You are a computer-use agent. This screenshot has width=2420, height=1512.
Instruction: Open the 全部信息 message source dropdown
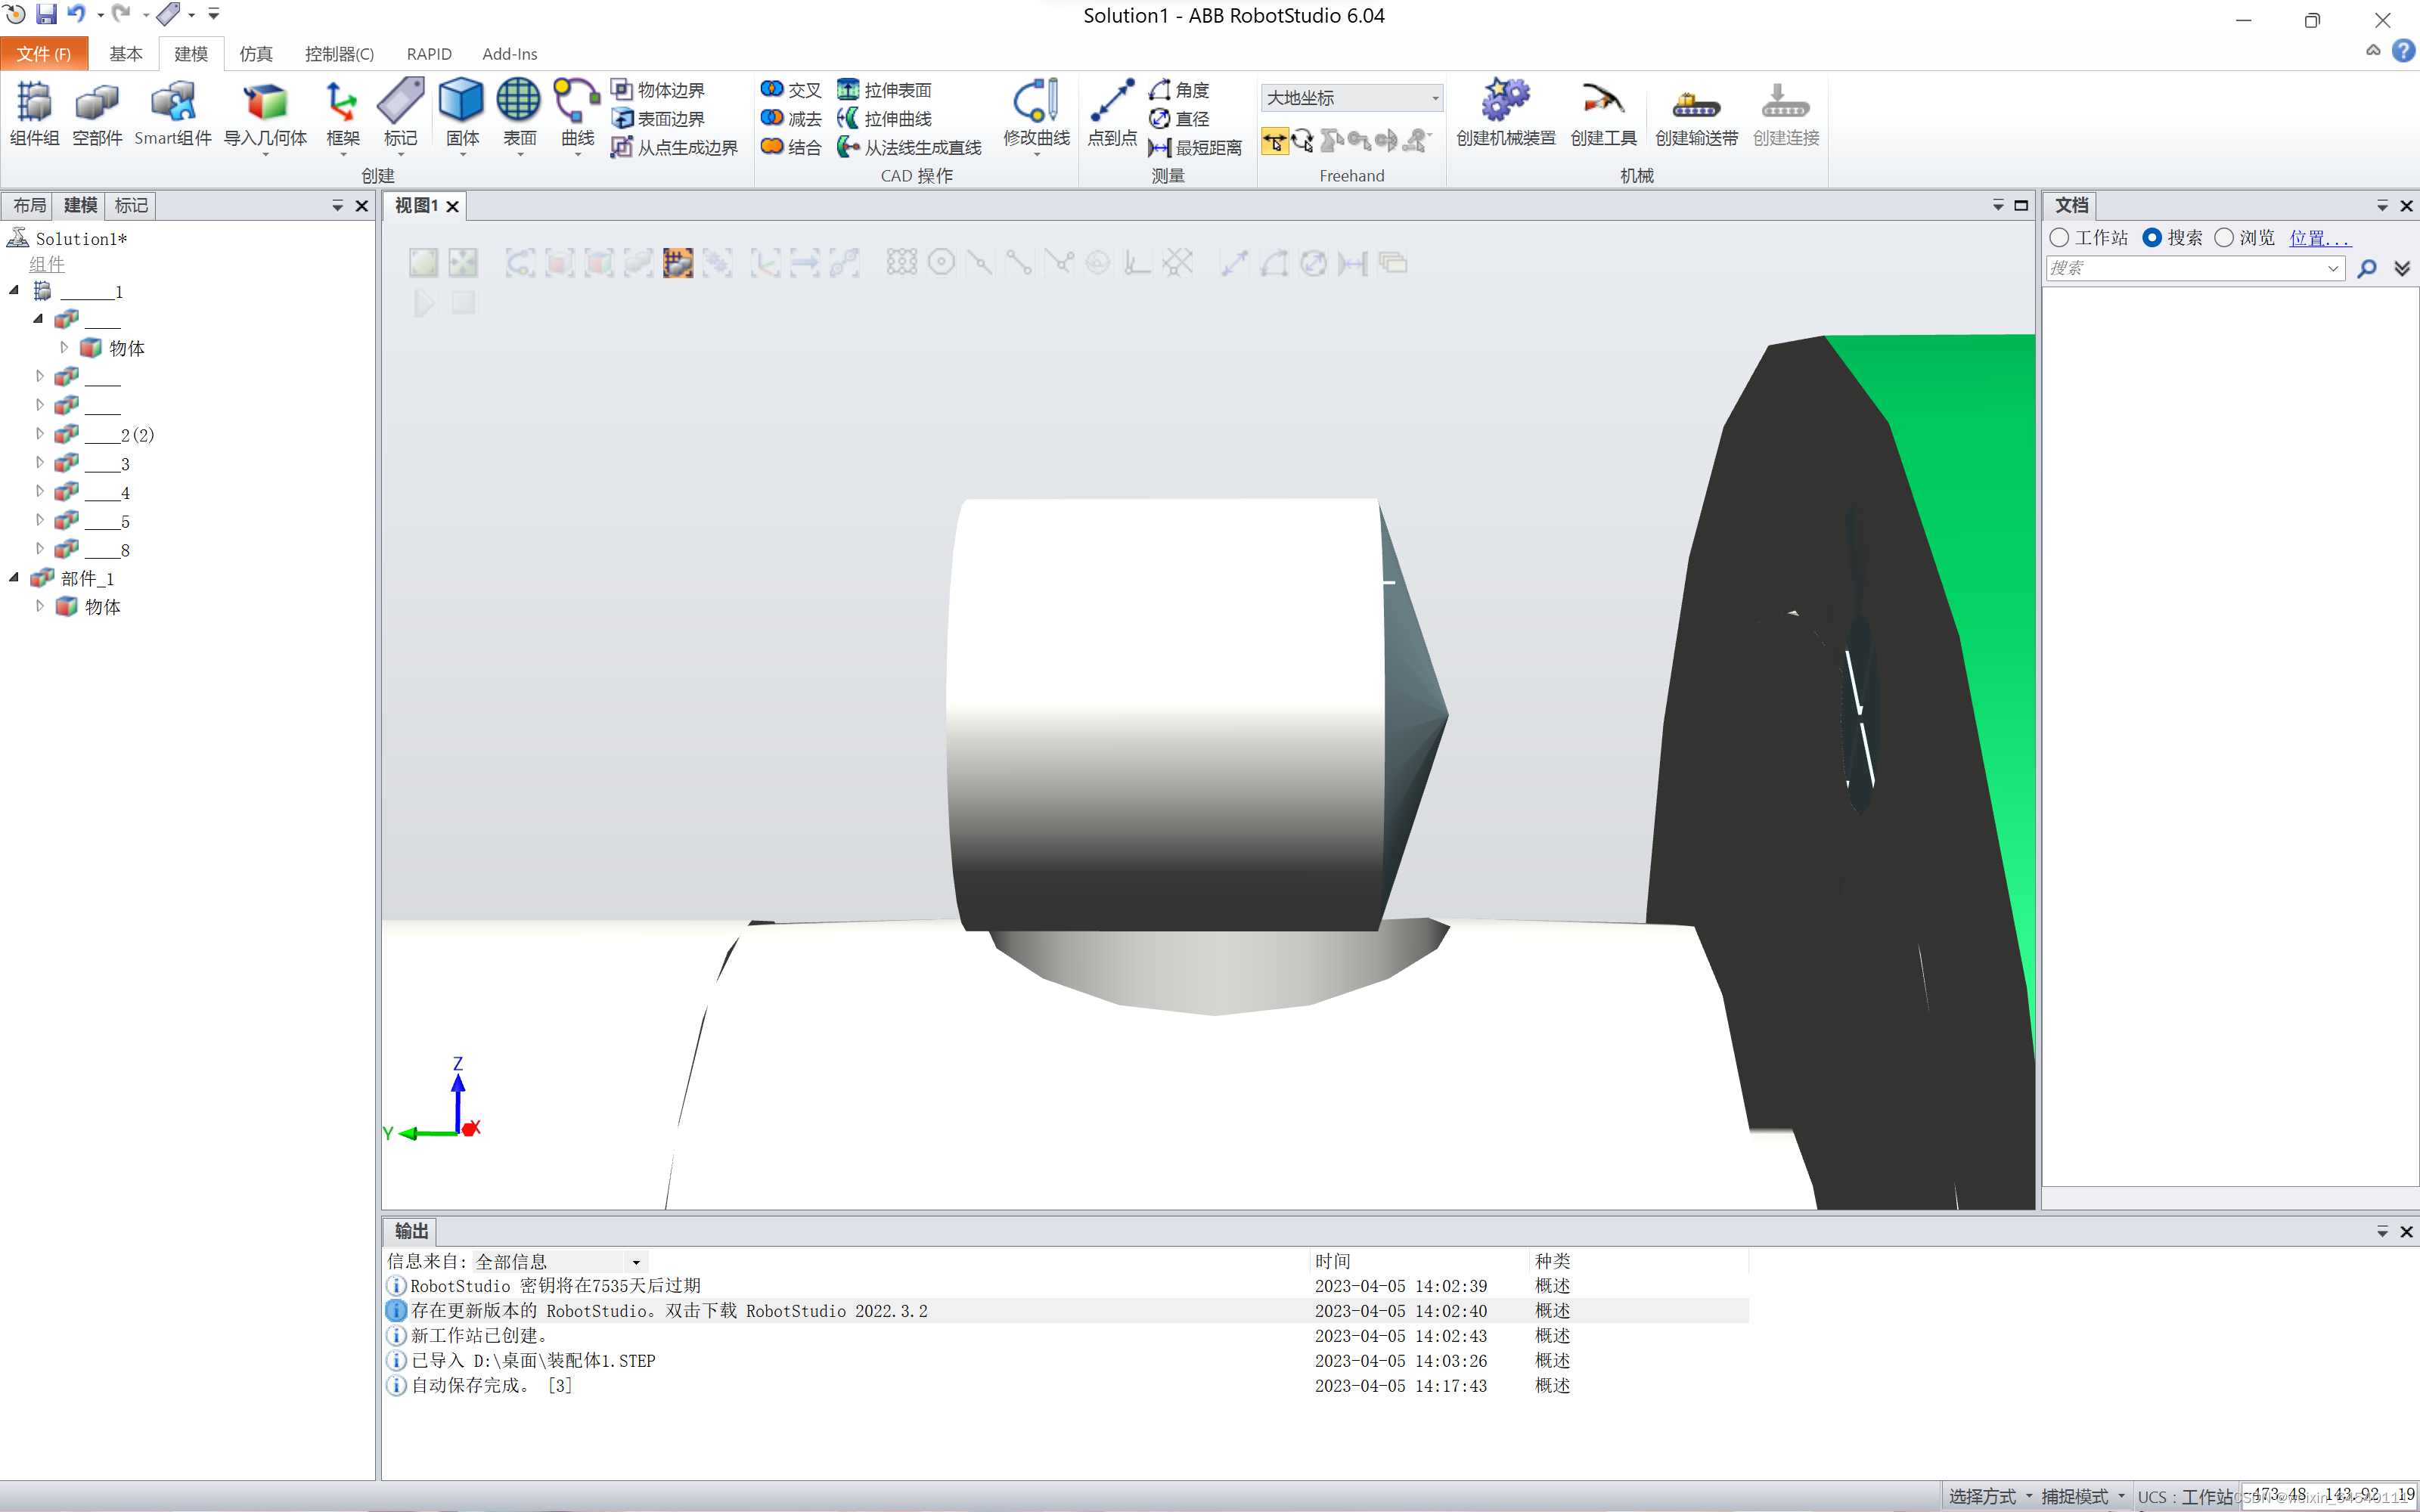636,1262
